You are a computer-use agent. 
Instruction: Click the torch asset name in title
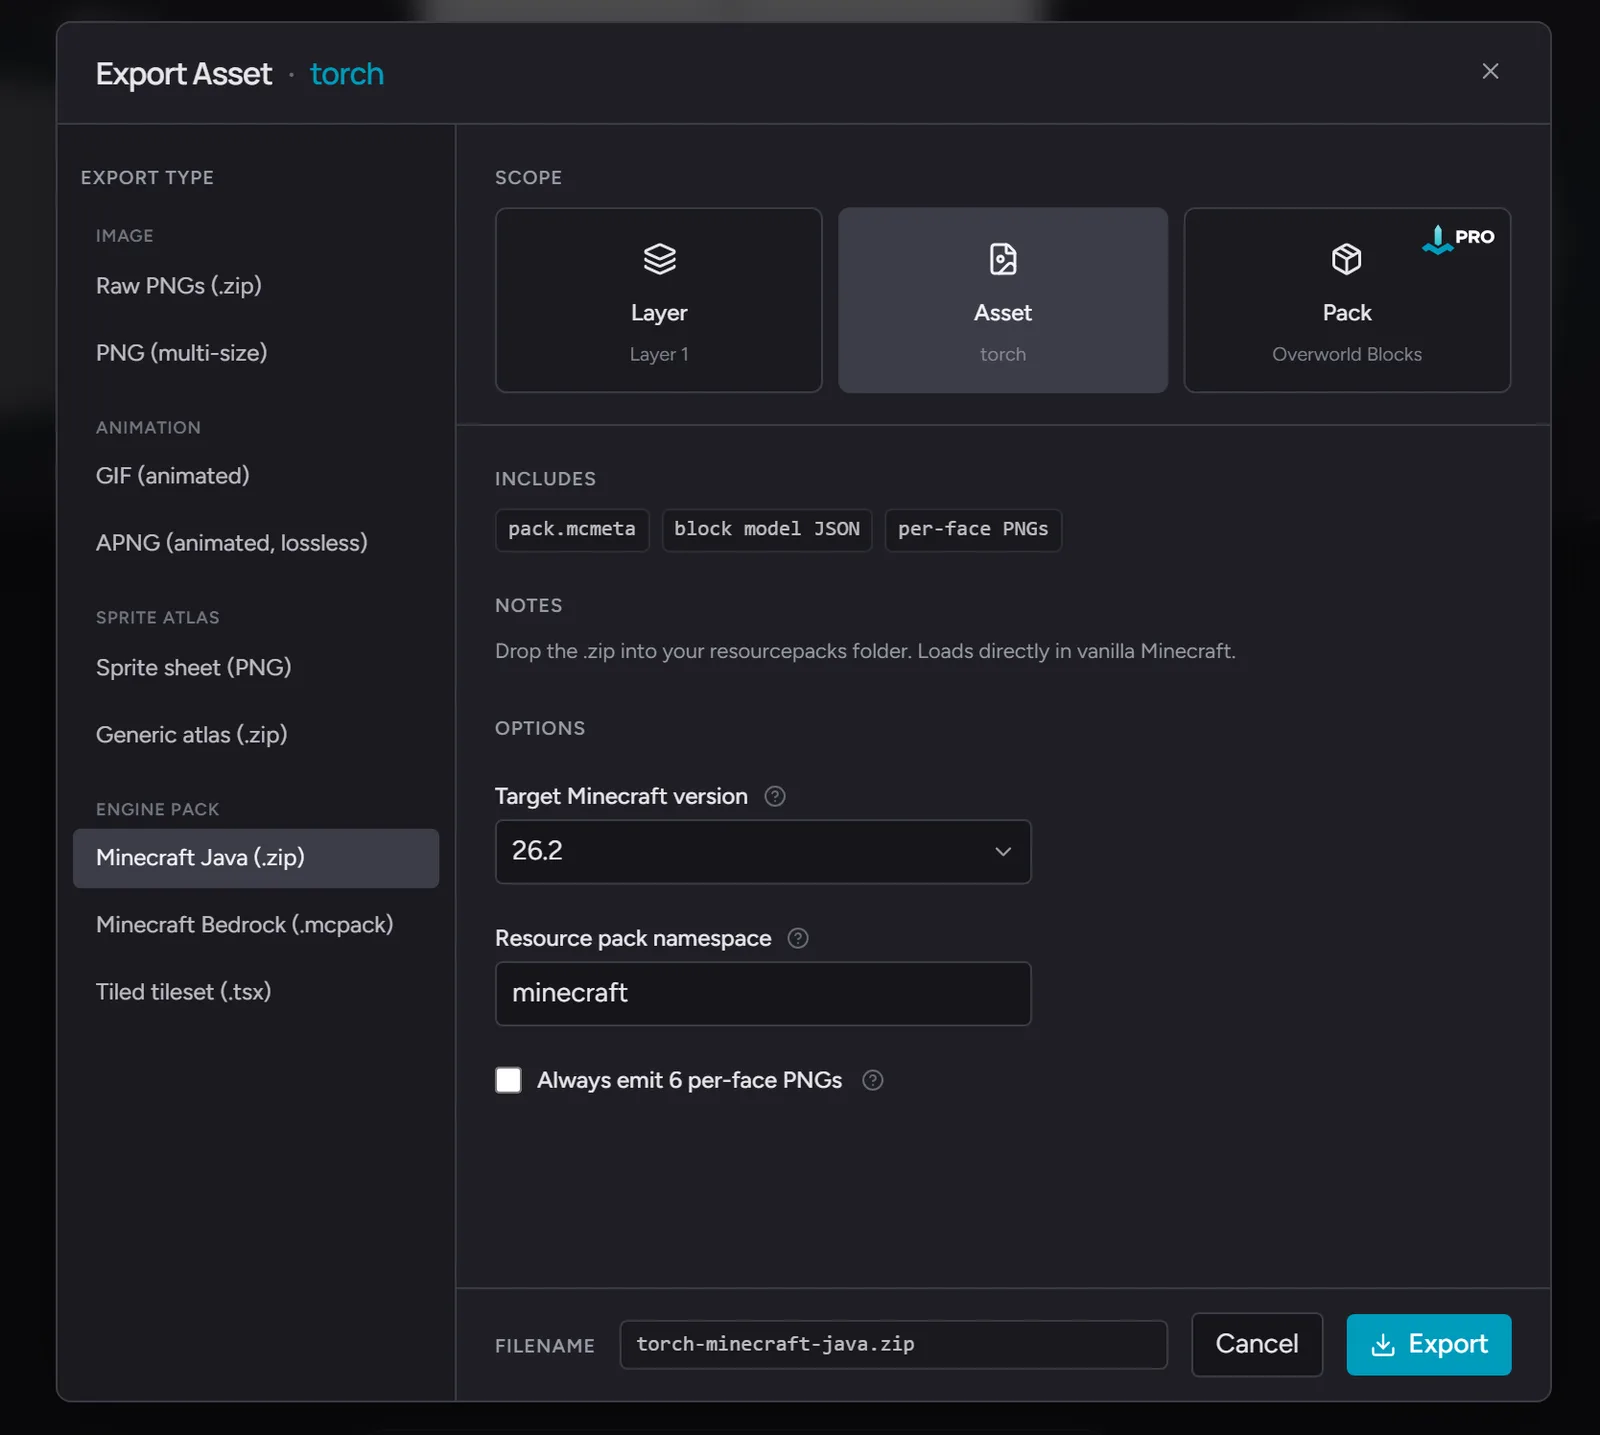[x=347, y=74]
